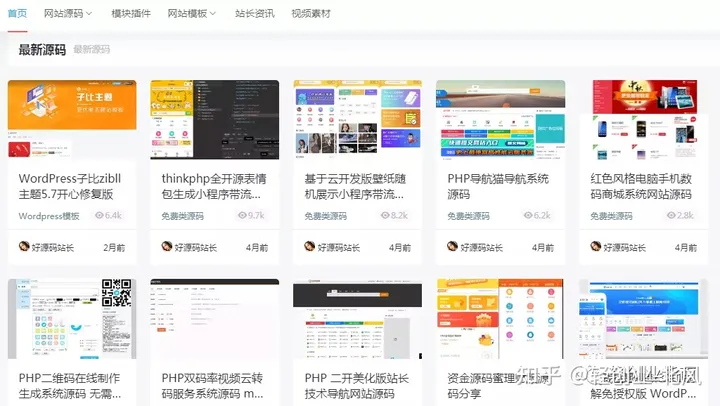Click the eye icon showing 8.2k views

pos(385,216)
